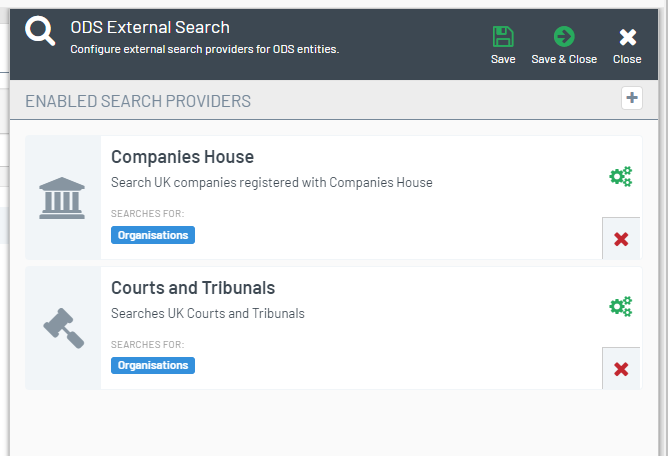The width and height of the screenshot is (668, 456).
Task: Remove the Companies House provider
Action: coord(621,239)
